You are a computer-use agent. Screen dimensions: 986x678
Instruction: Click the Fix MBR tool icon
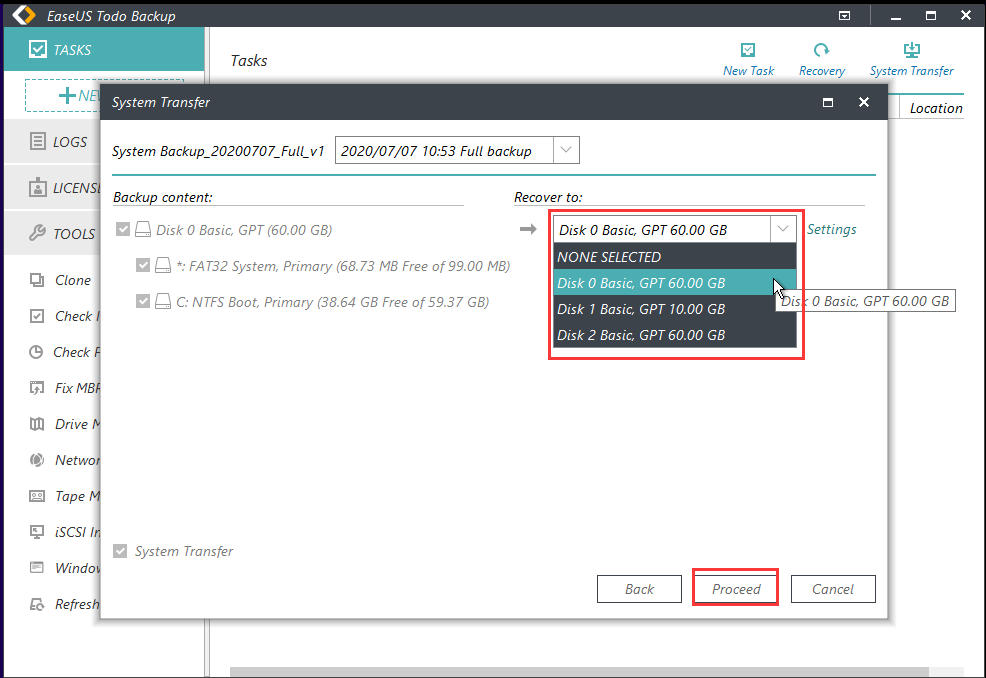click(37, 388)
